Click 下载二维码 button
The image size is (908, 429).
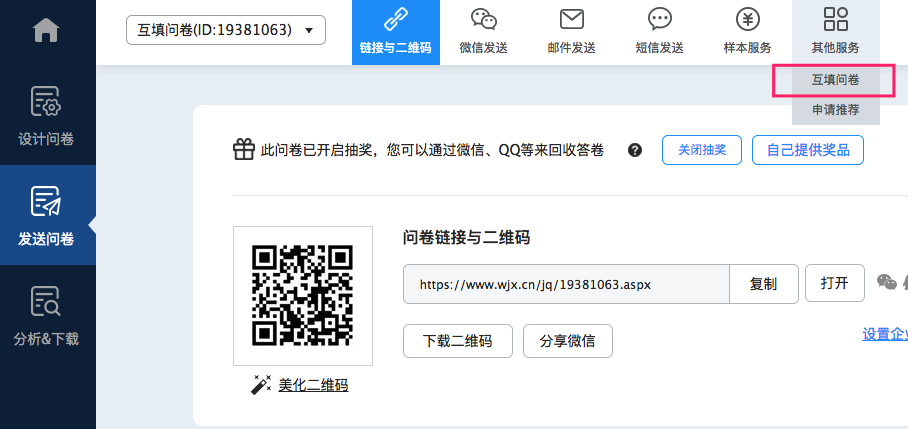(458, 341)
